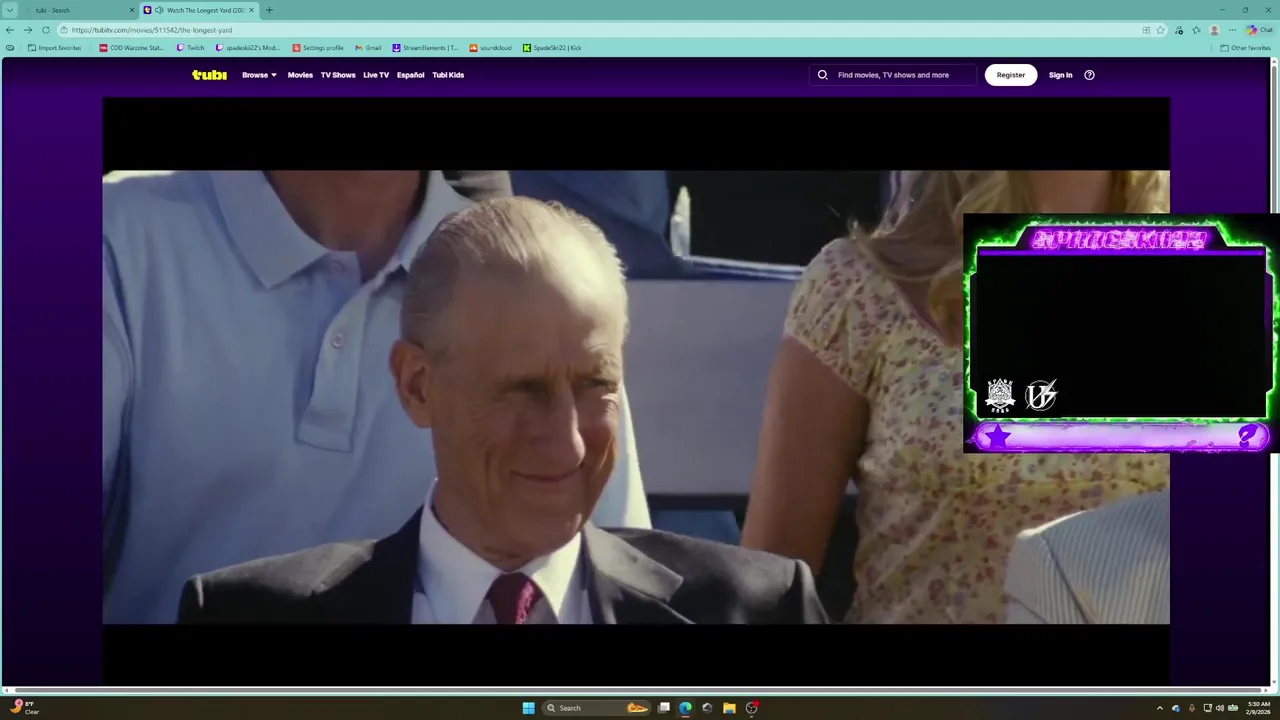
Task: Show hidden system tray icons
Action: [x=1160, y=708]
